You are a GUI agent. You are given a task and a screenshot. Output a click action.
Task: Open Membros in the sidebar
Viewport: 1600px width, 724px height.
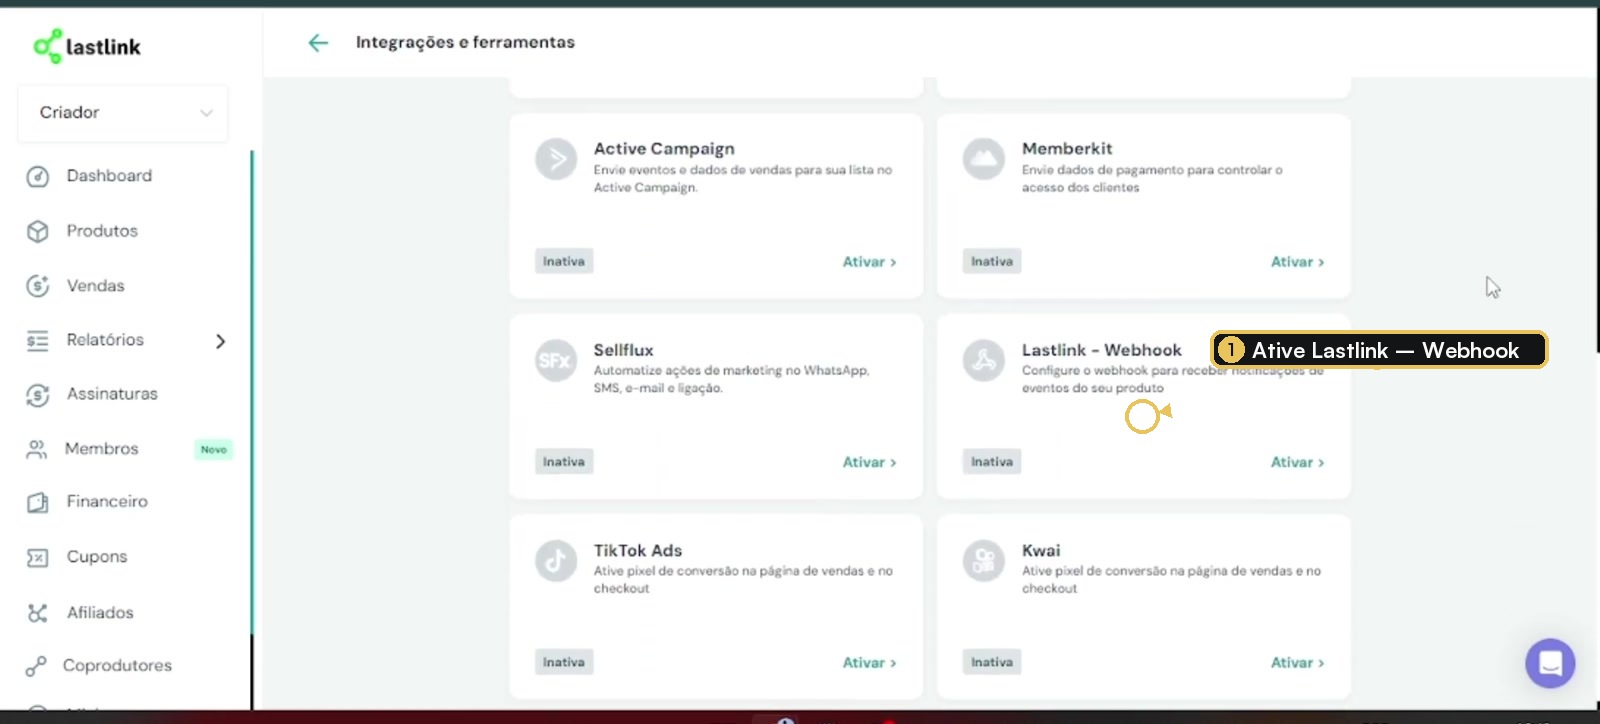102,449
